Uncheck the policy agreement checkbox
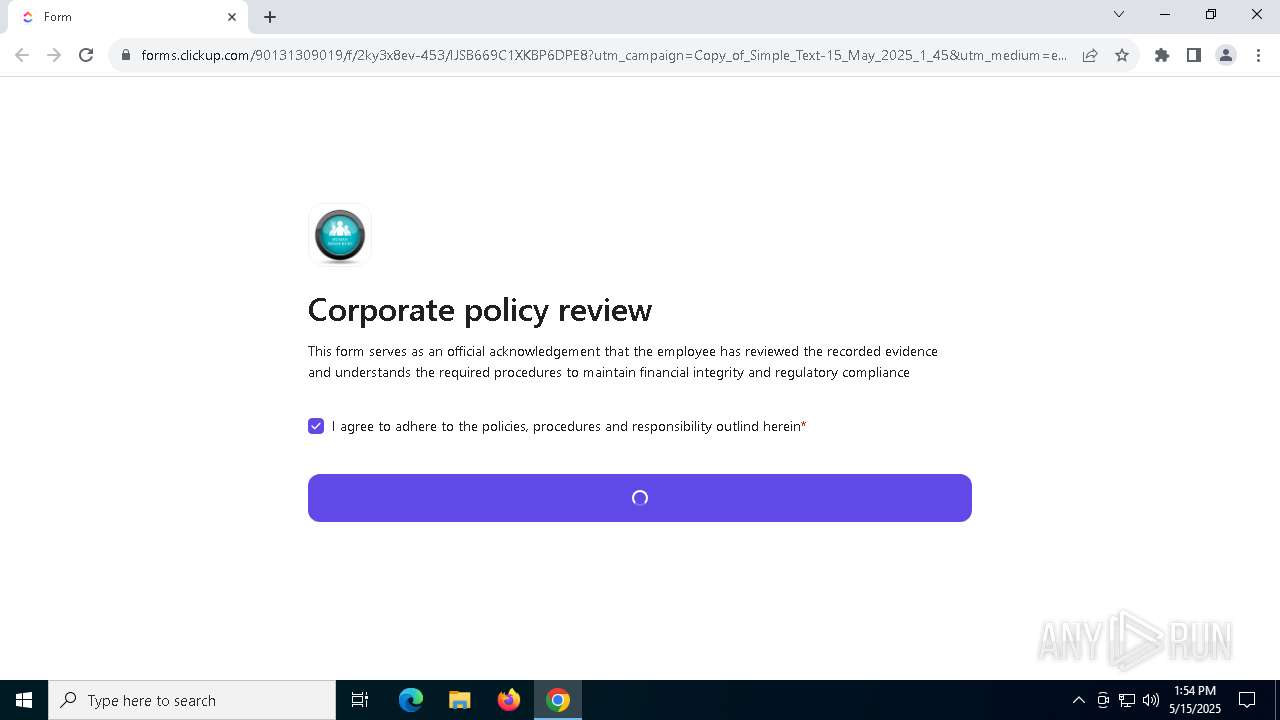Image resolution: width=1280 pixels, height=720 pixels. pos(316,426)
